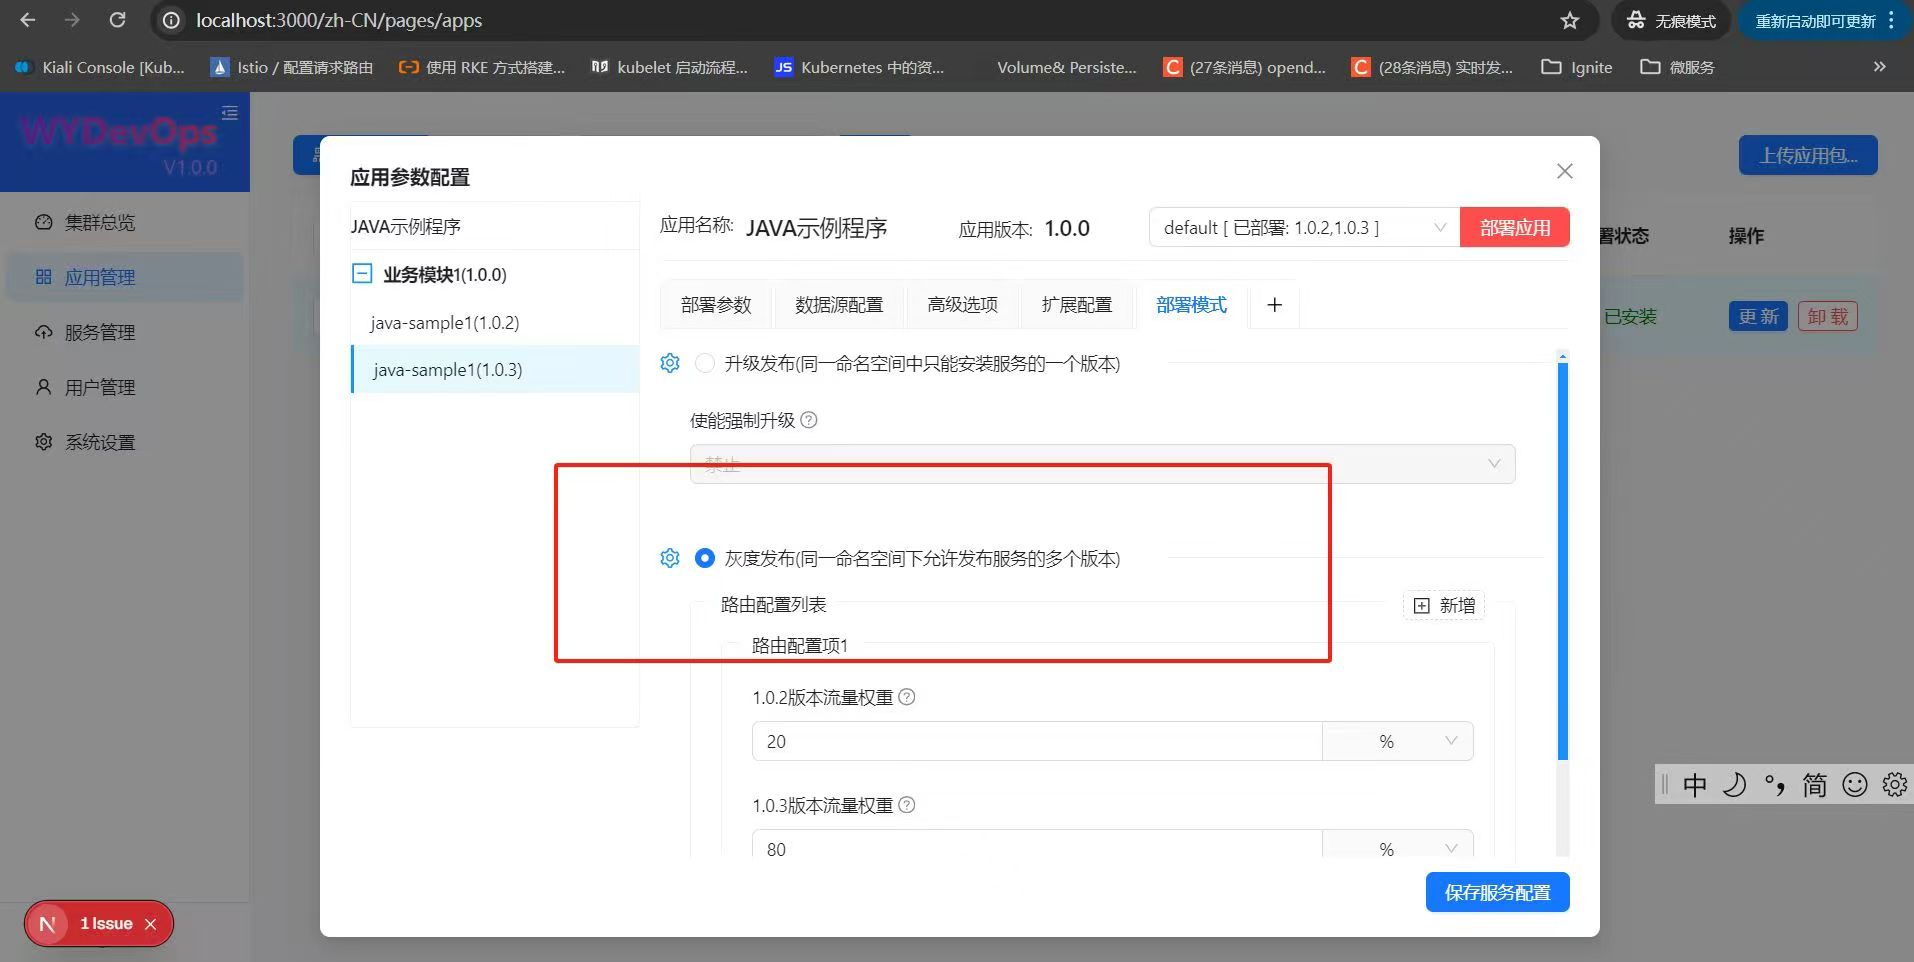Dismiss the 1 Issue badge close icon
Viewport: 1914px width, 962px height.
click(151, 924)
